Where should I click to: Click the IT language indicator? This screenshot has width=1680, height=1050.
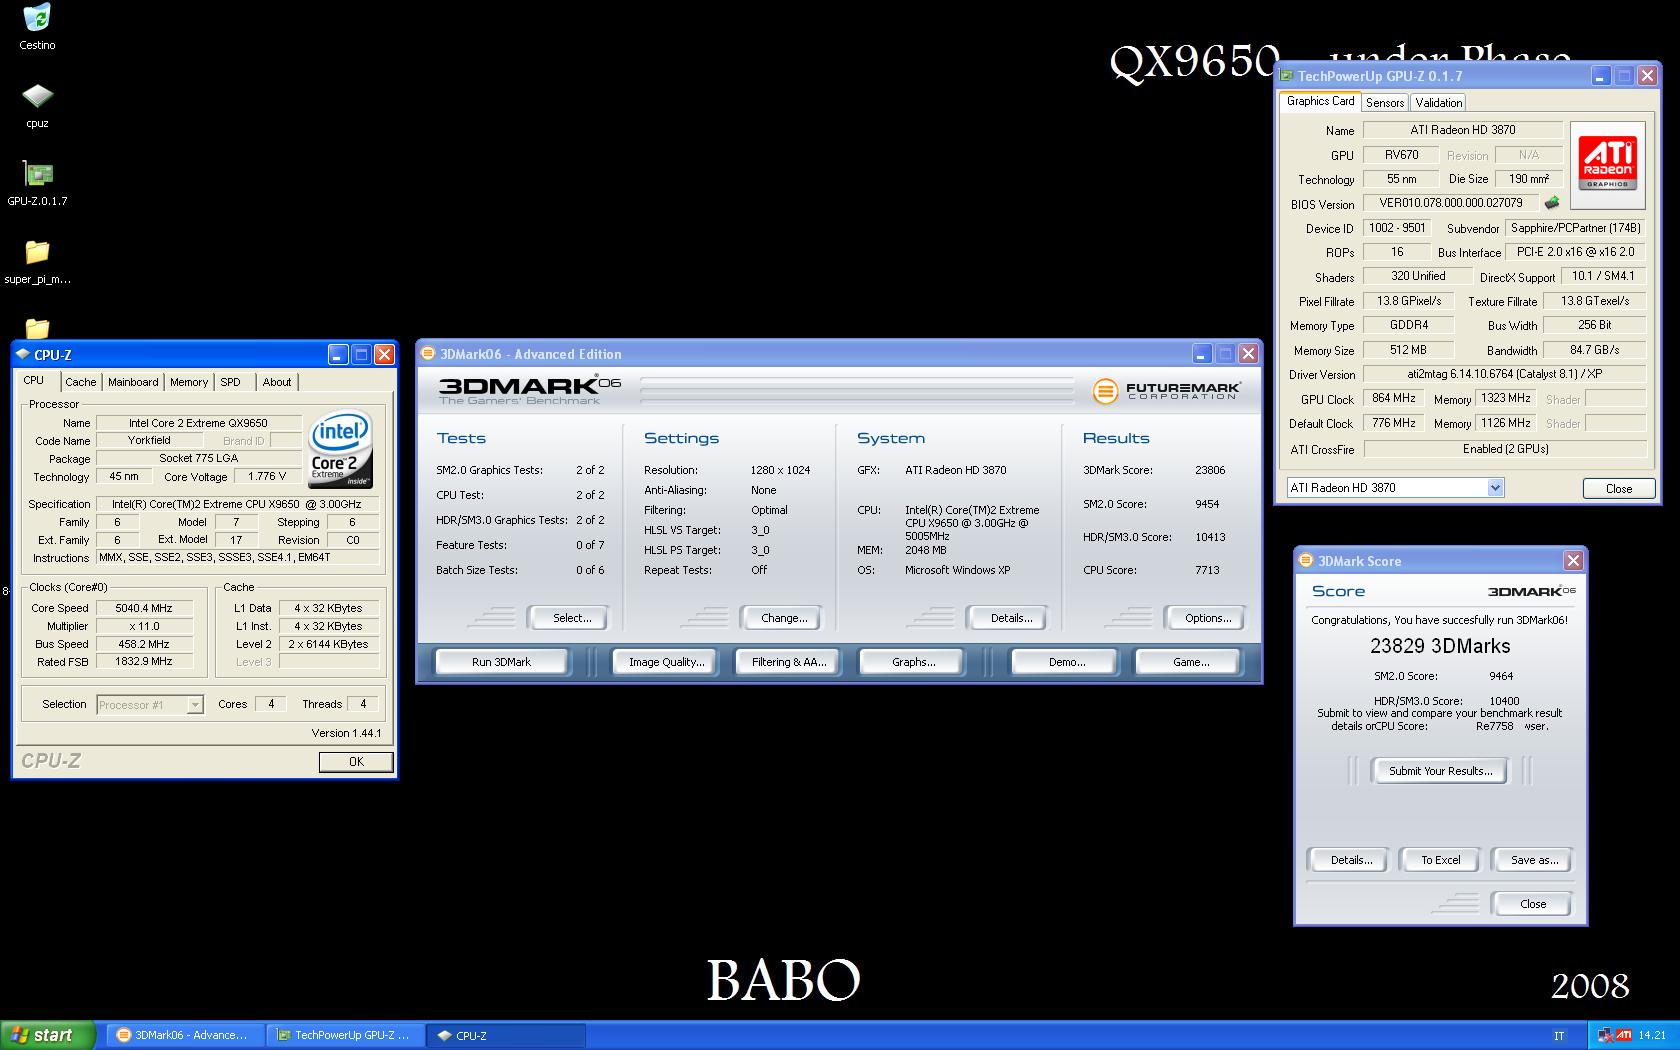pos(1558,1035)
